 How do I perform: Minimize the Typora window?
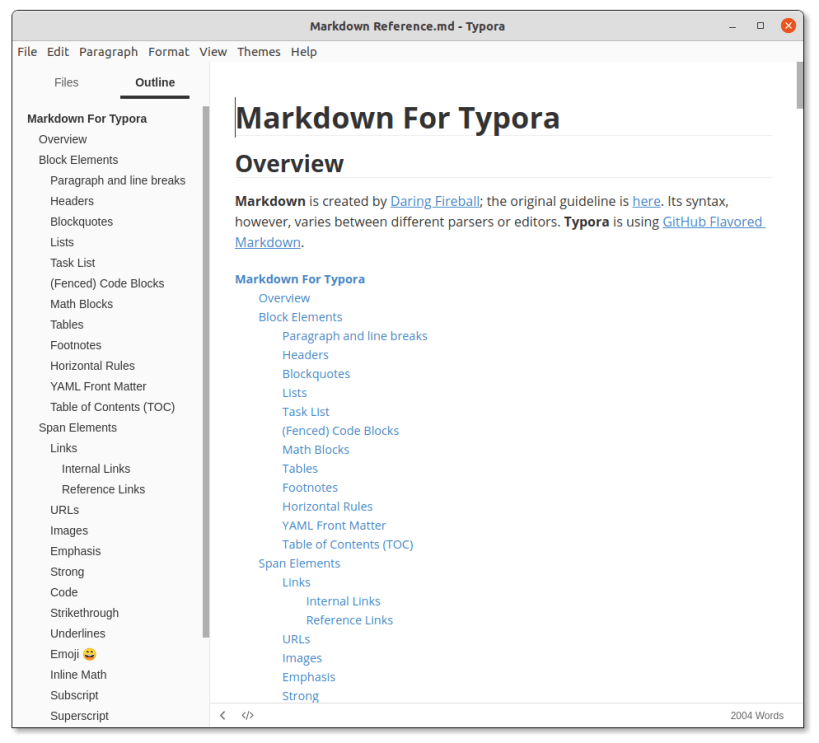732,26
